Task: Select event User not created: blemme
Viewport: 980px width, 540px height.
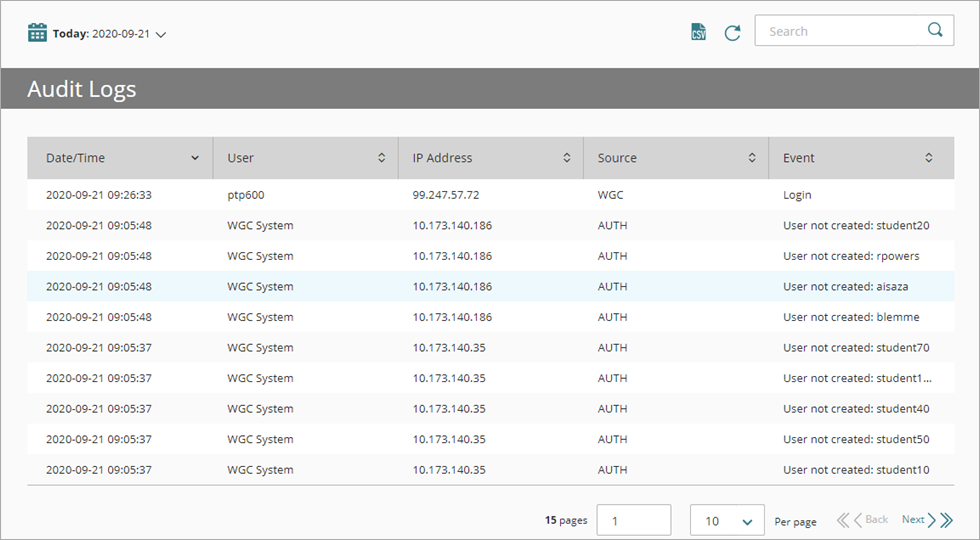Action: (x=851, y=318)
